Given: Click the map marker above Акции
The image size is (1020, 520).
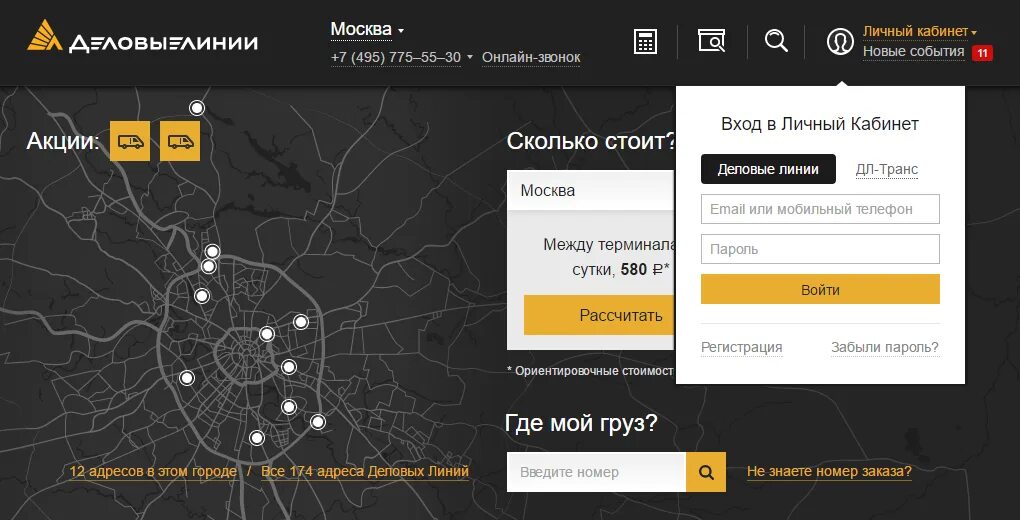Looking at the screenshot, I should (196, 108).
